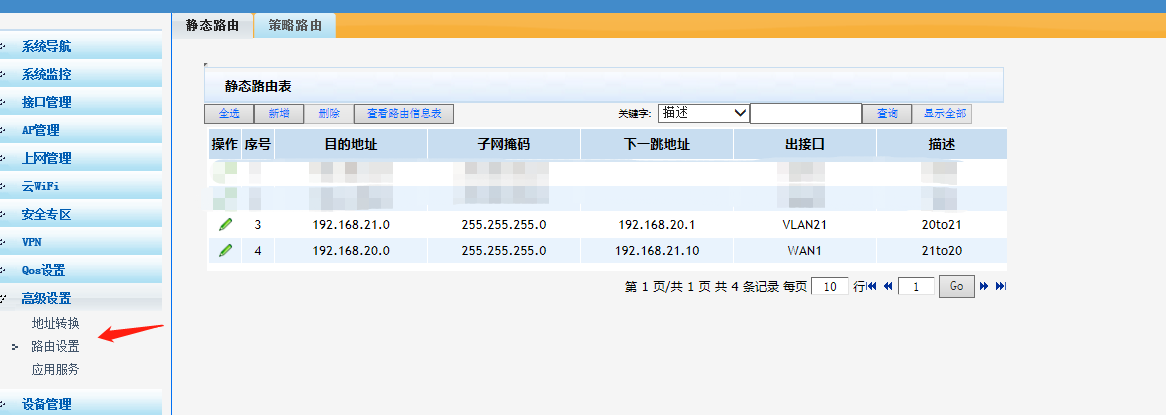Click 删除 button

click(x=329, y=114)
